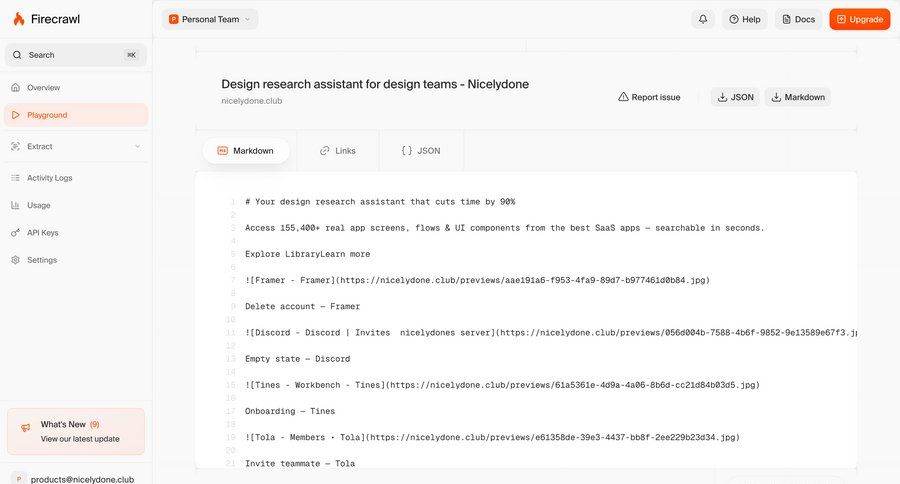Switch to the Links tab

338,151
